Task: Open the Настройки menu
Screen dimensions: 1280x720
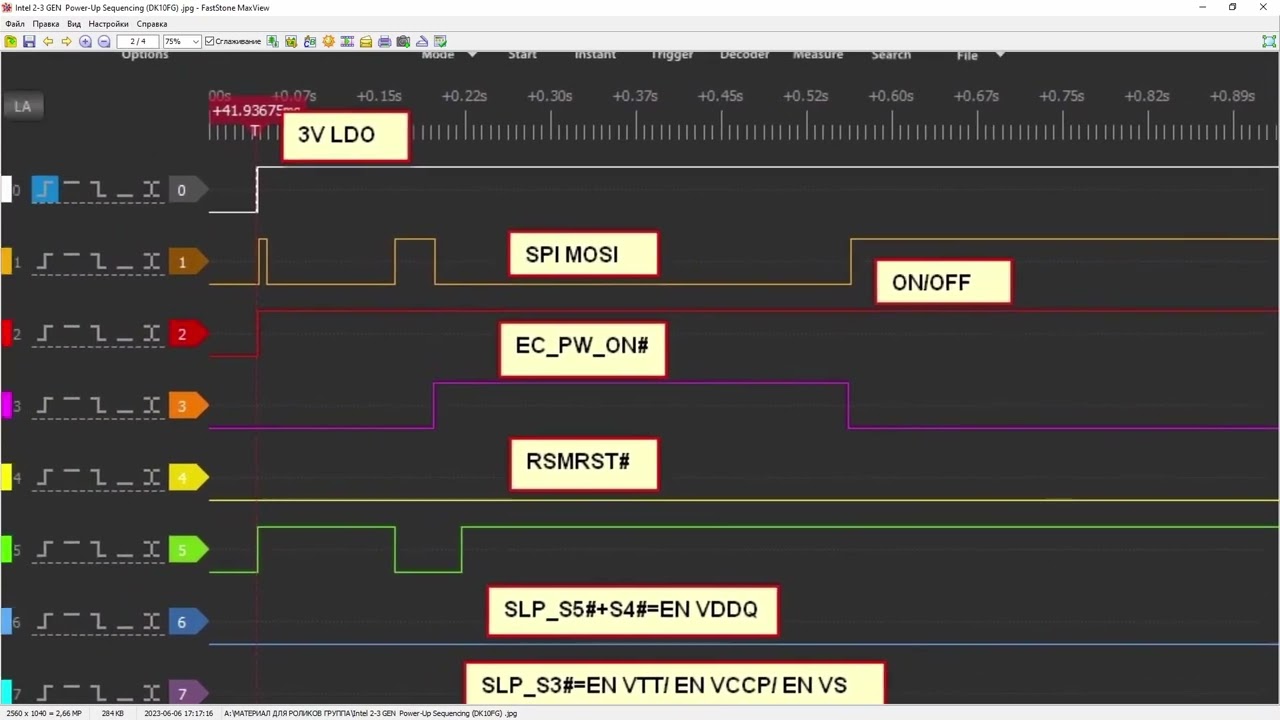Action: (108, 24)
